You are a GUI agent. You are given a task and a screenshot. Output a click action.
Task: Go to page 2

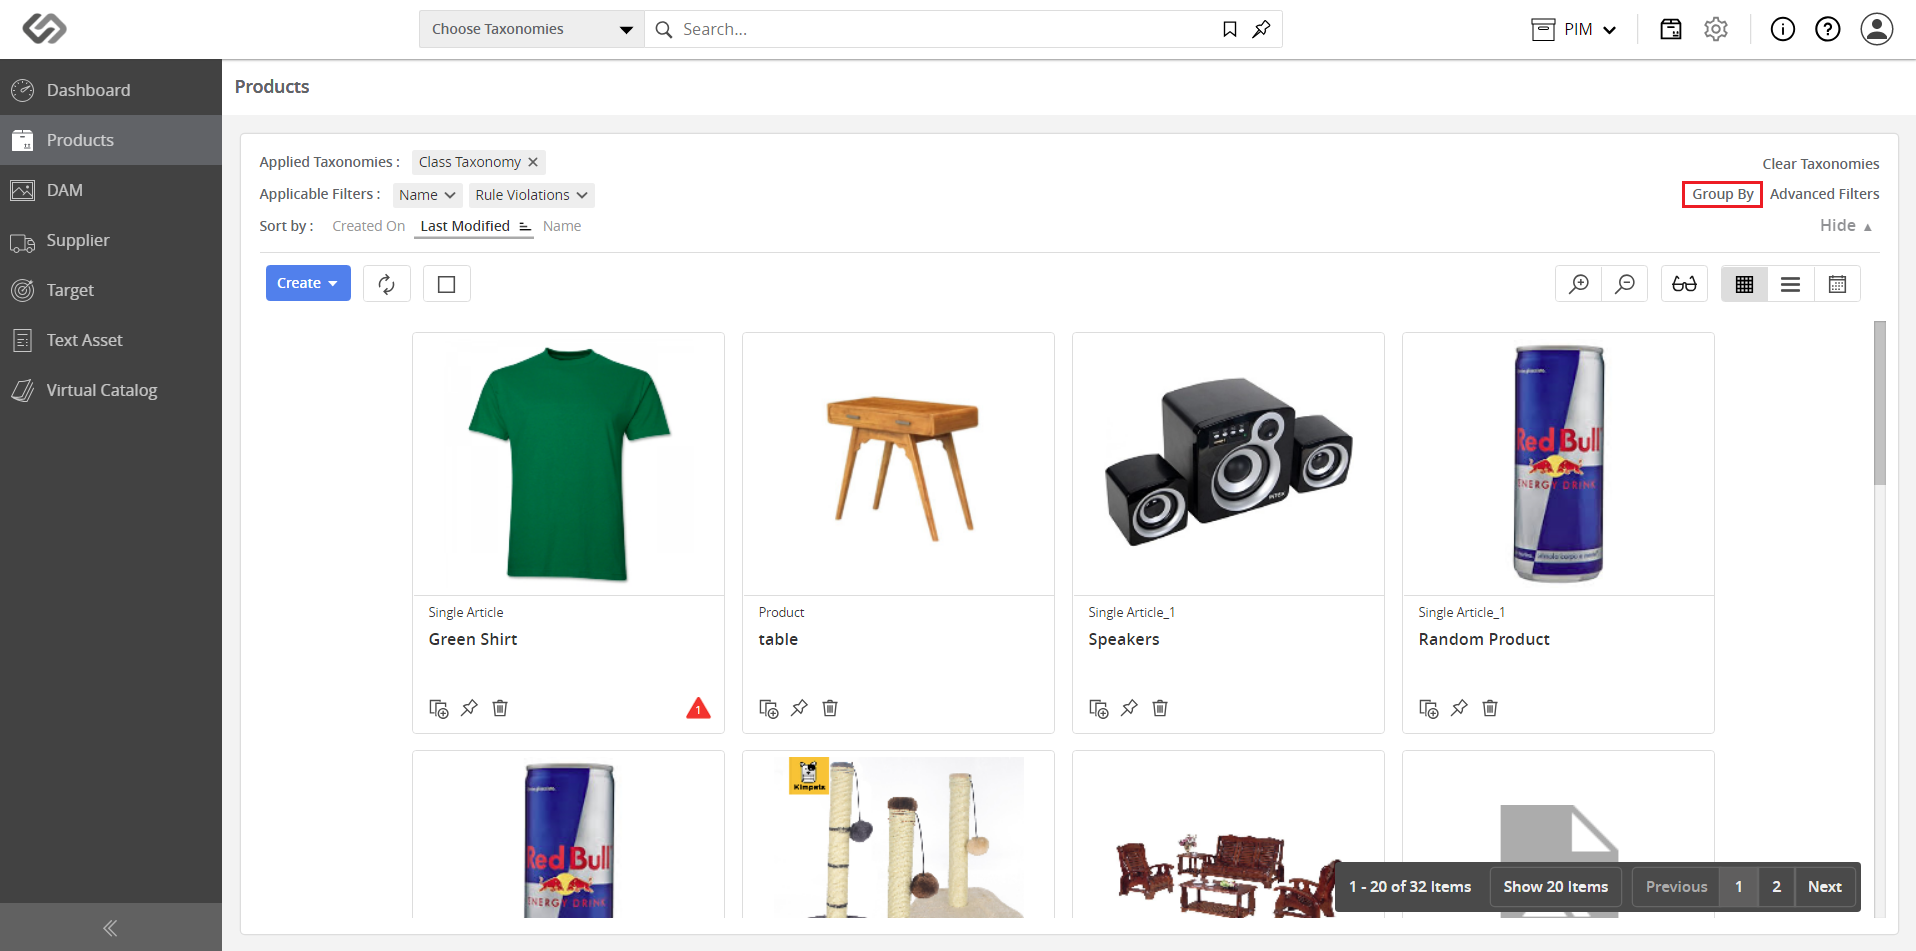(1776, 887)
